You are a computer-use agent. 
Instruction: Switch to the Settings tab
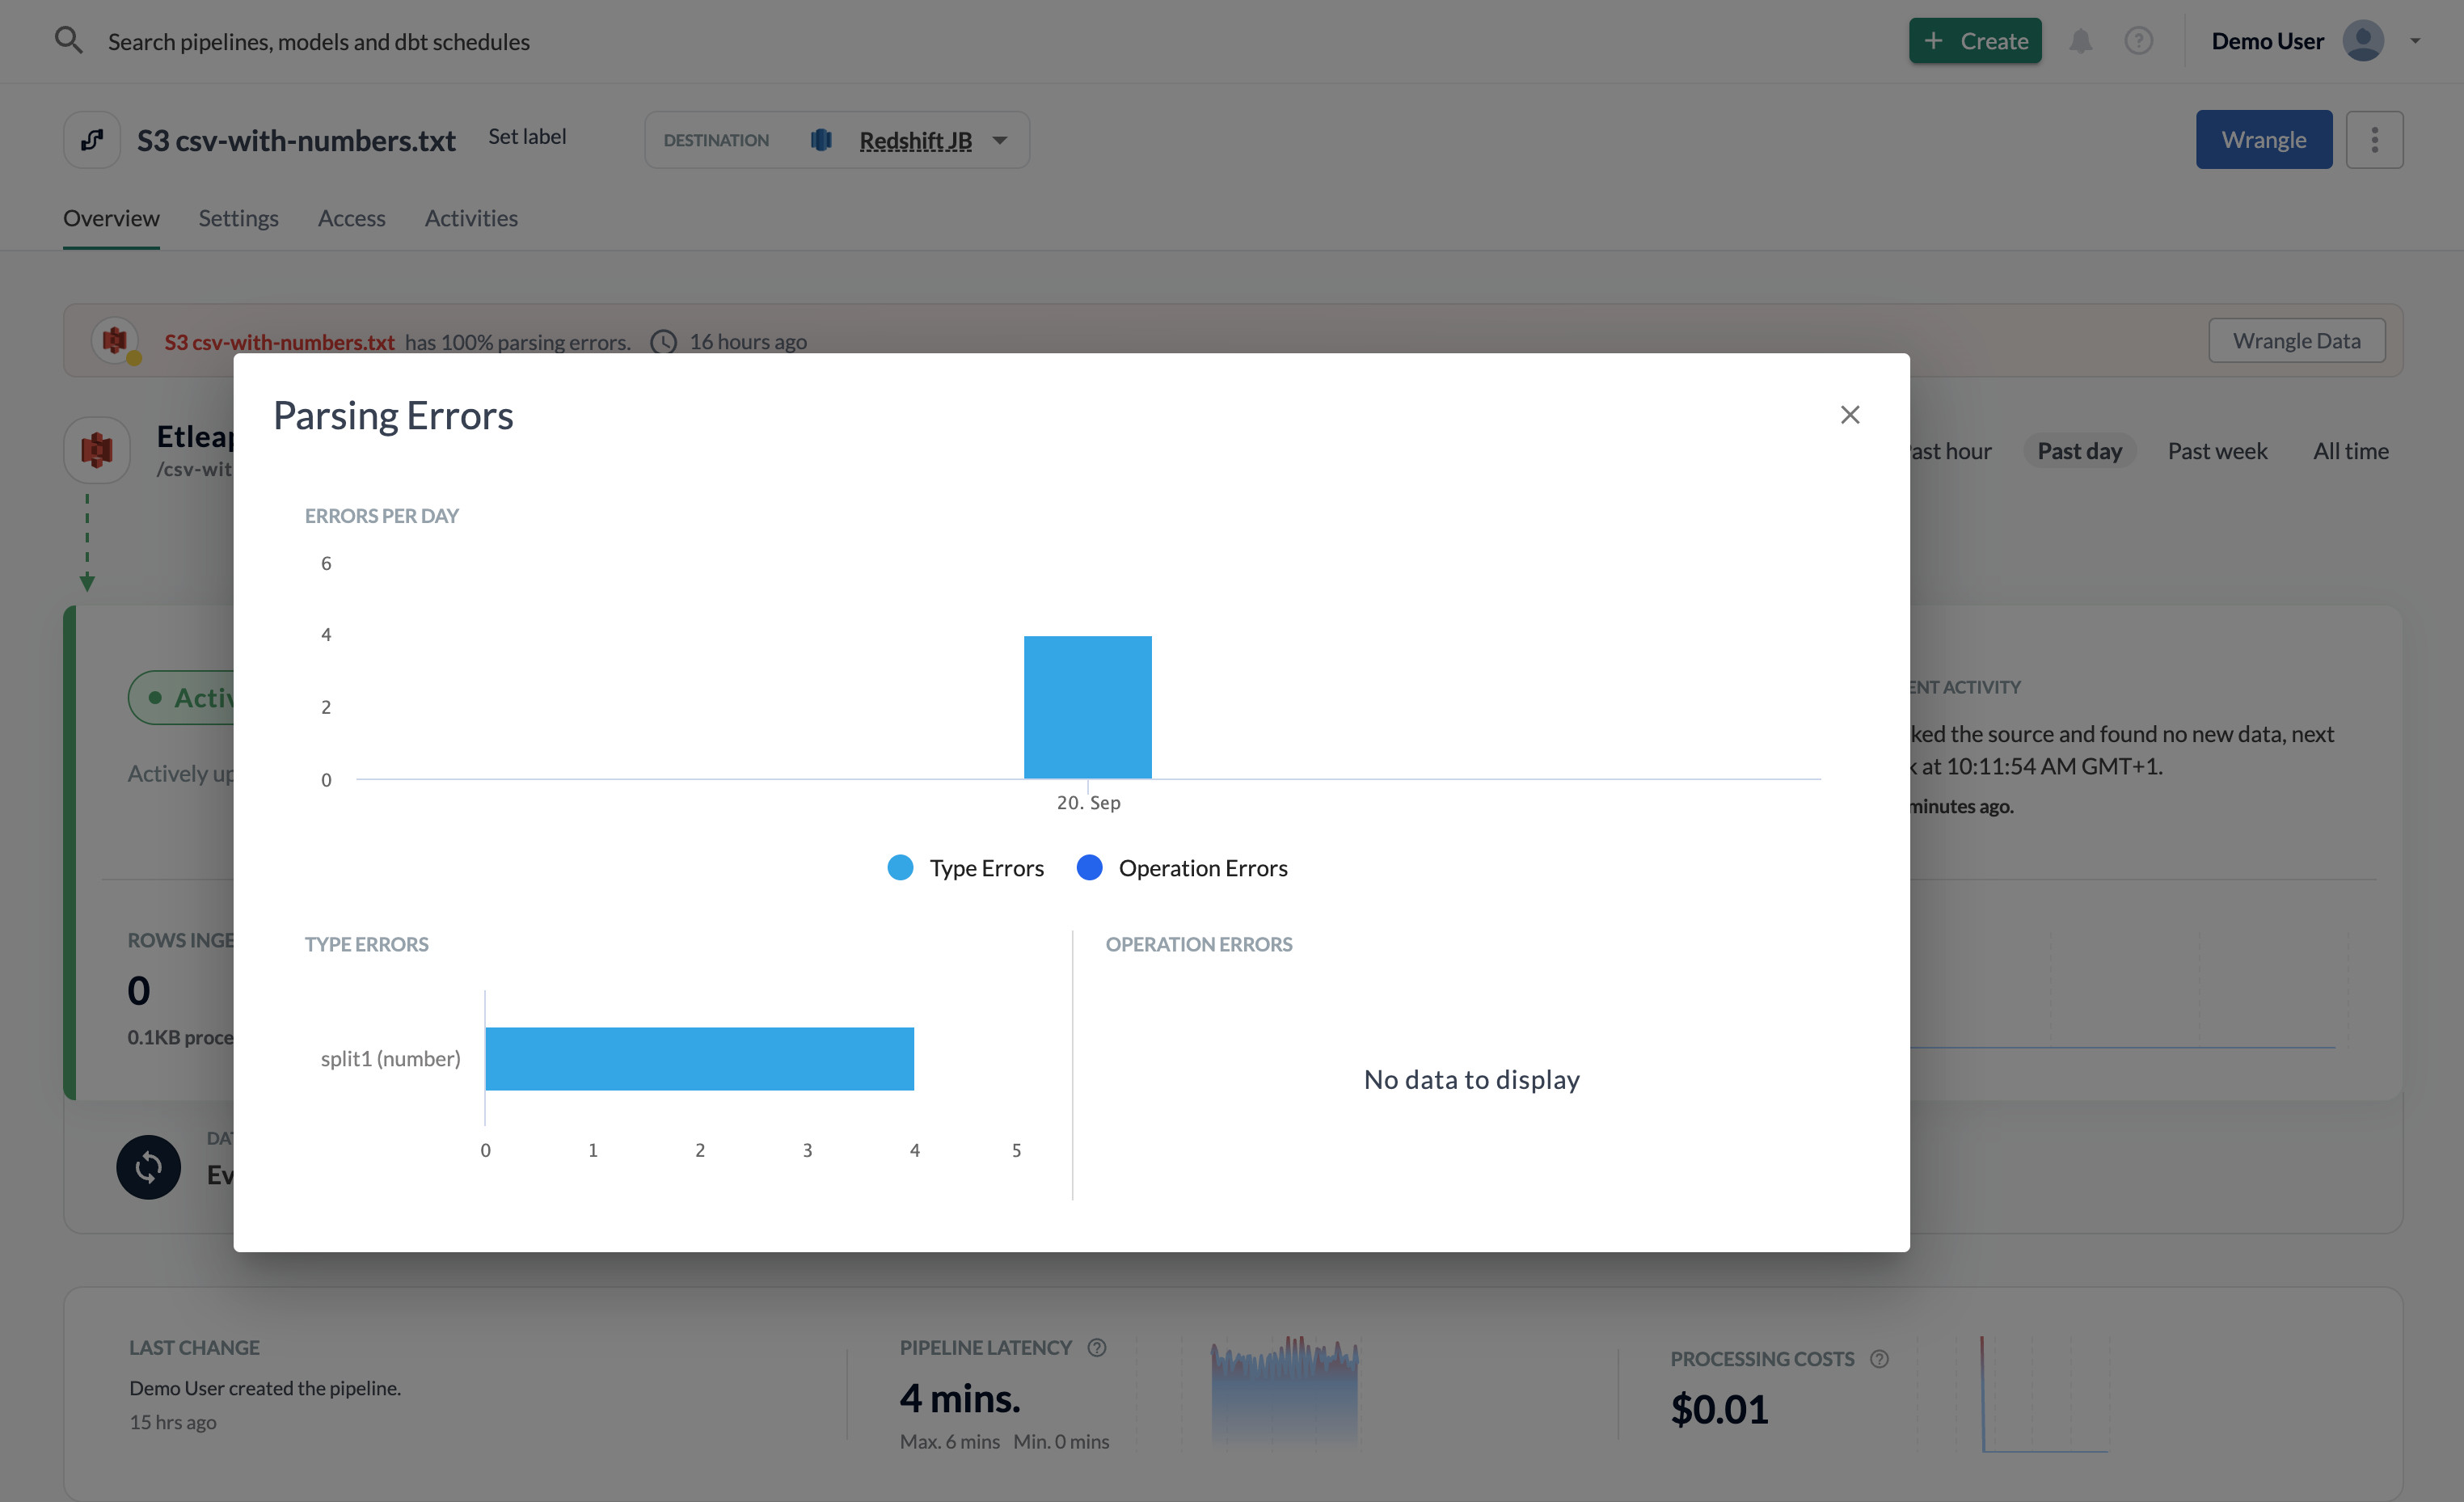pos(238,218)
